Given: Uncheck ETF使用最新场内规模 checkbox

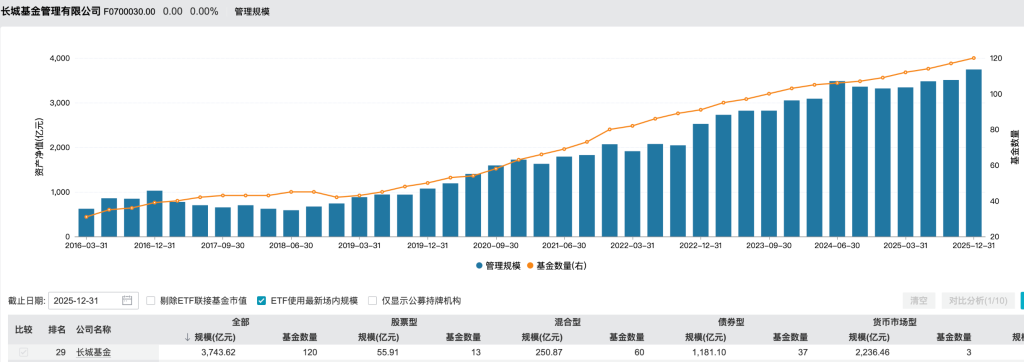Looking at the screenshot, I should [x=261, y=301].
